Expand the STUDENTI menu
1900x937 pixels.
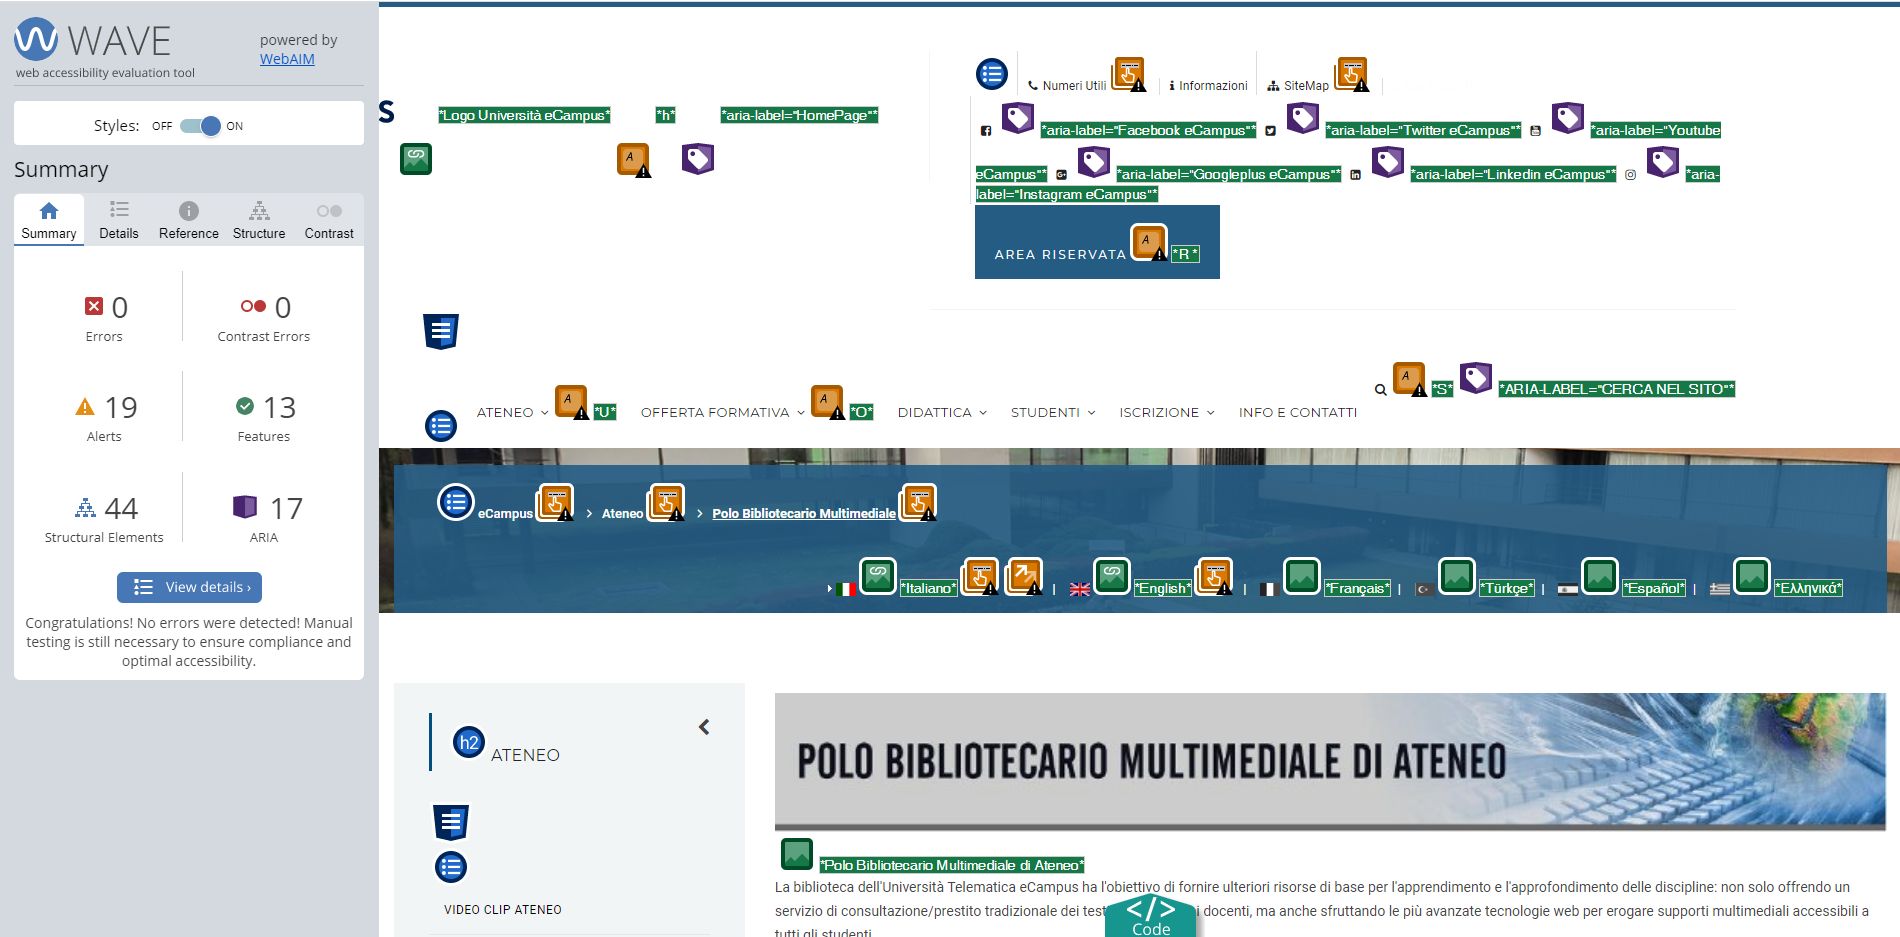pyautogui.click(x=1053, y=412)
